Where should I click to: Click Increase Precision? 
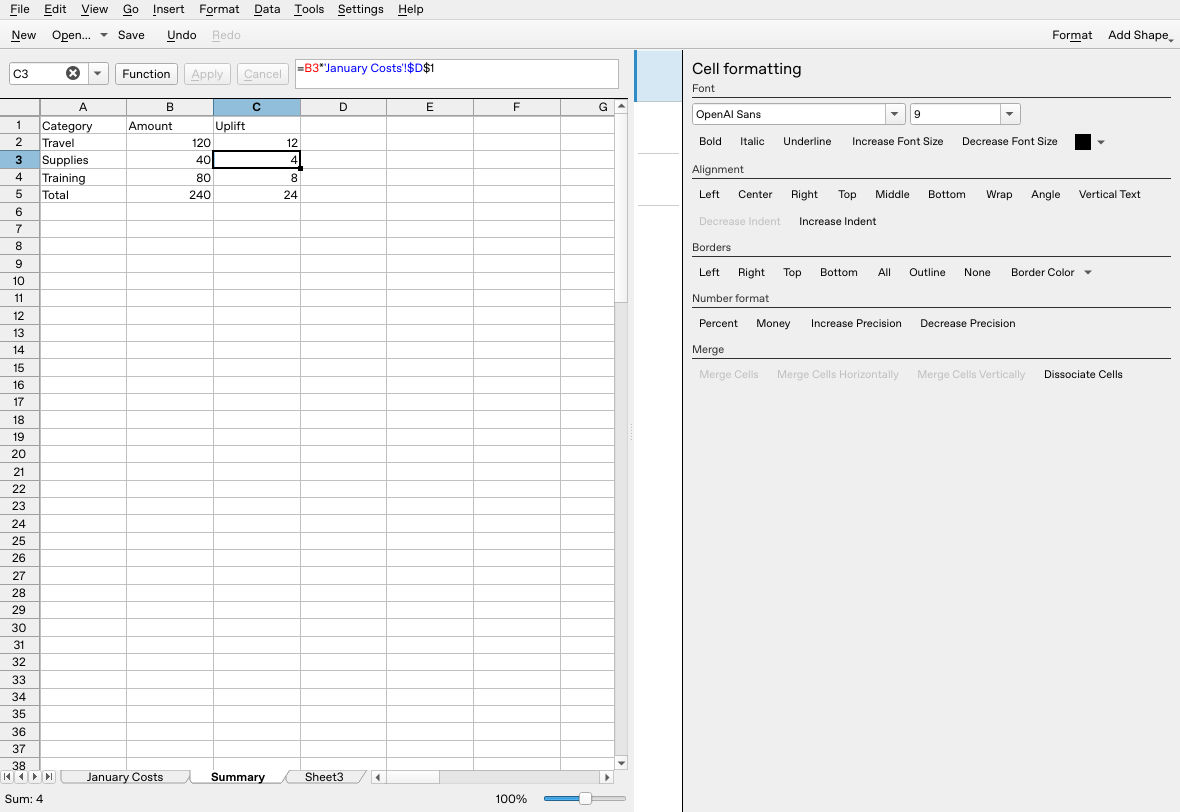pyautogui.click(x=856, y=324)
